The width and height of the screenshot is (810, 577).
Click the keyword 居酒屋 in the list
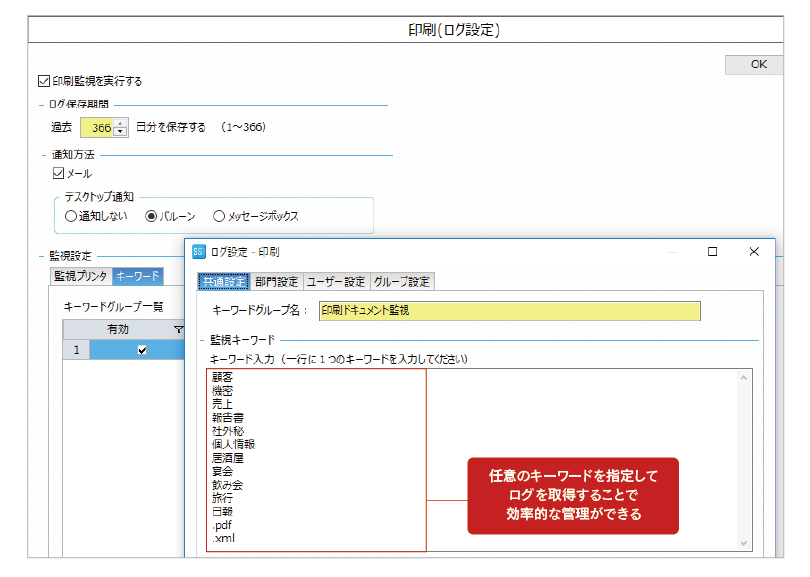[x=228, y=458]
